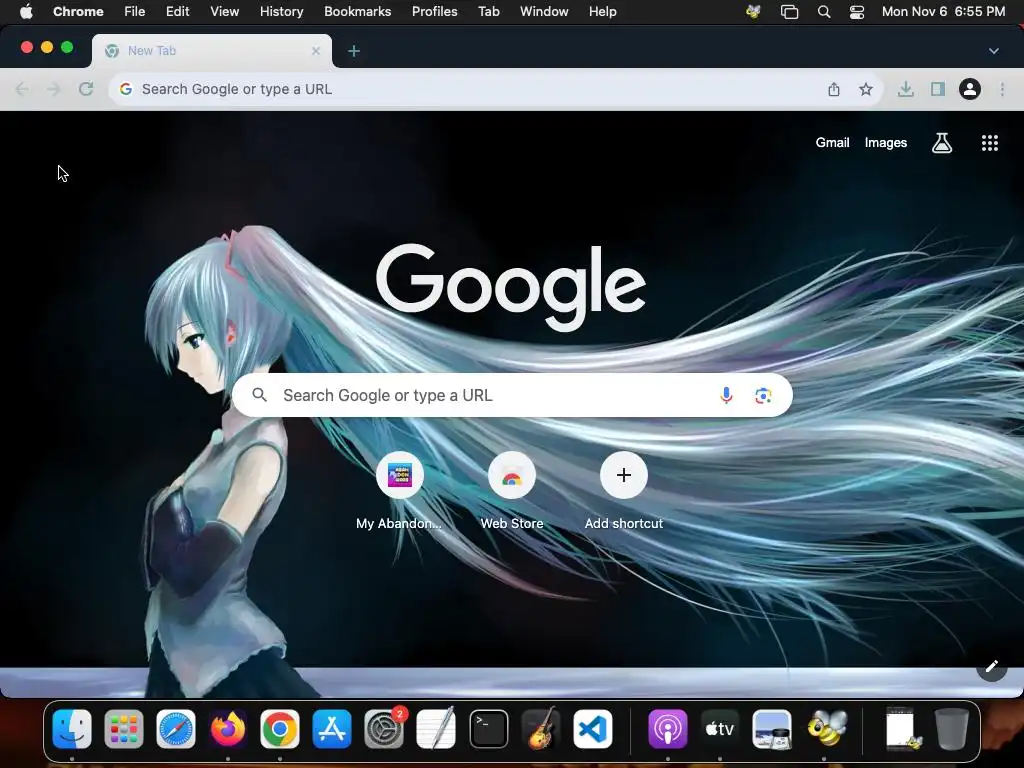Open the File menu
1024x768 pixels.
click(135, 11)
